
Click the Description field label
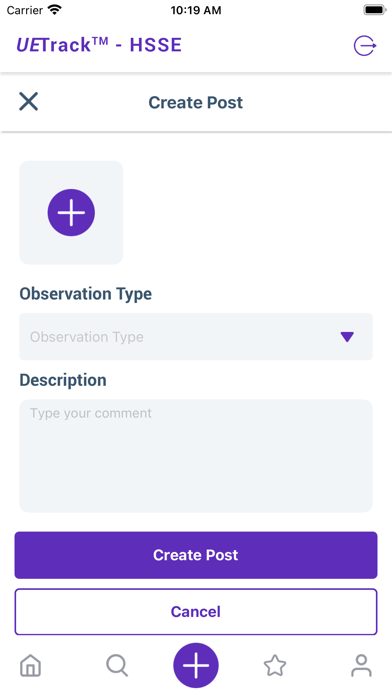(x=63, y=380)
